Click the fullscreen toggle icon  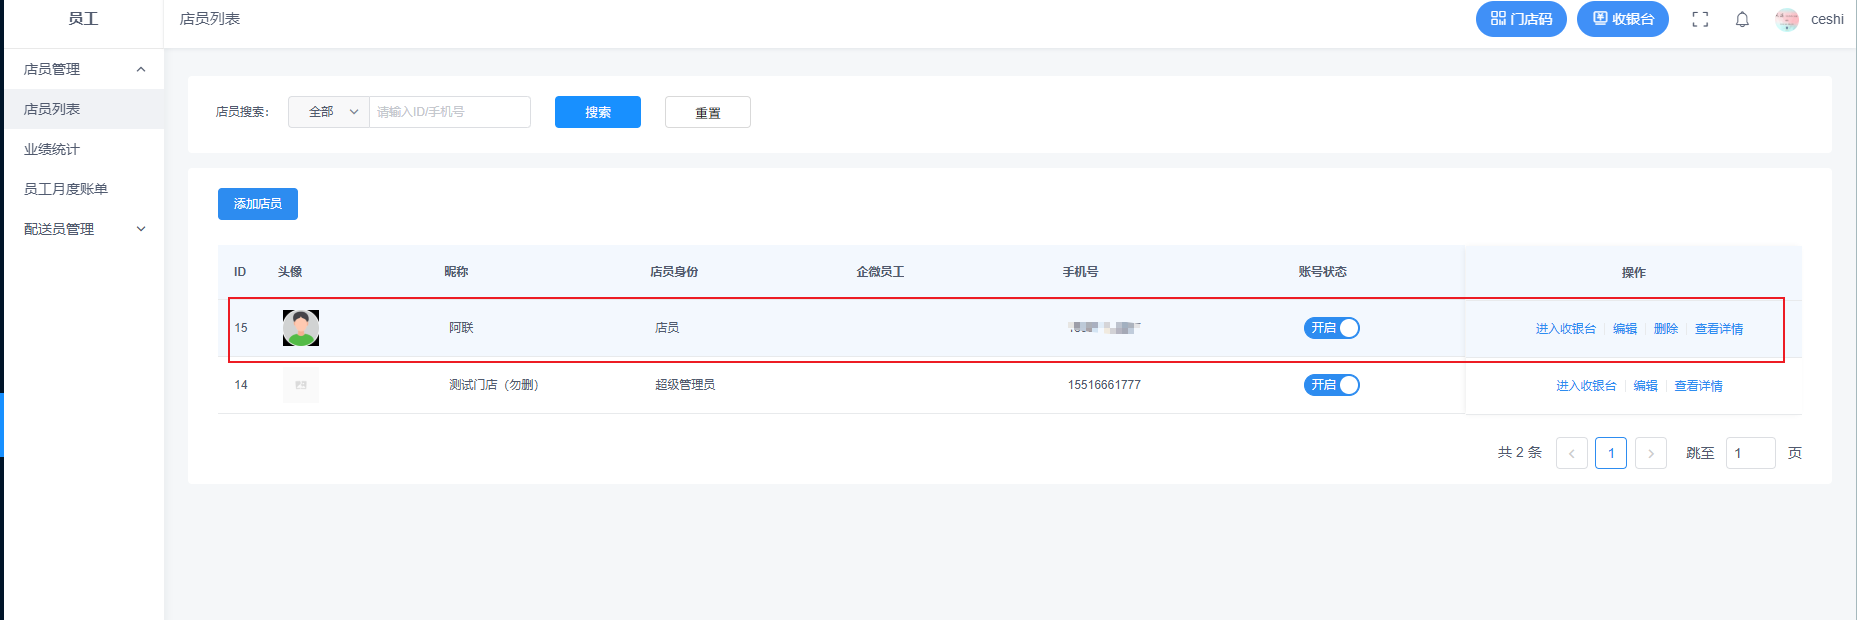pos(1700,19)
